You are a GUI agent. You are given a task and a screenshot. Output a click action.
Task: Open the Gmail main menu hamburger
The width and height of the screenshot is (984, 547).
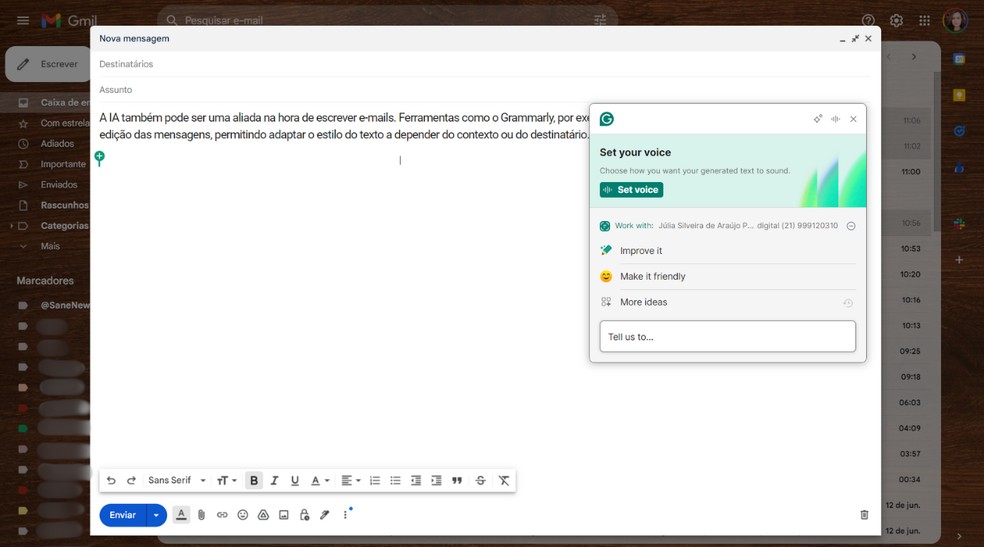click(x=23, y=21)
